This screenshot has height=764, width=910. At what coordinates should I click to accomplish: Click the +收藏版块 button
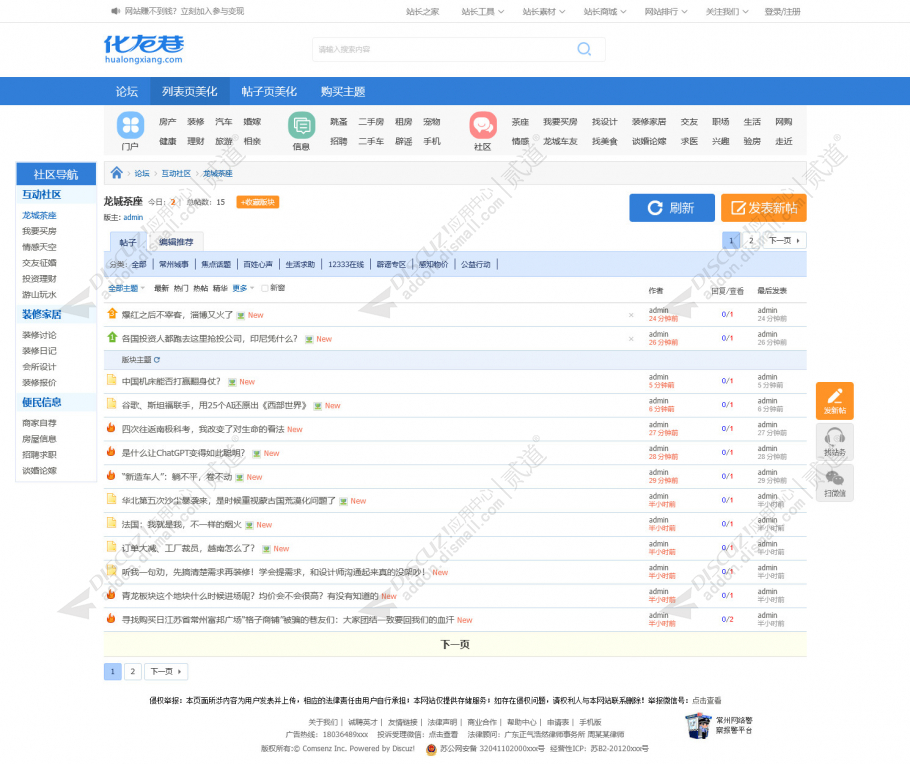click(258, 202)
